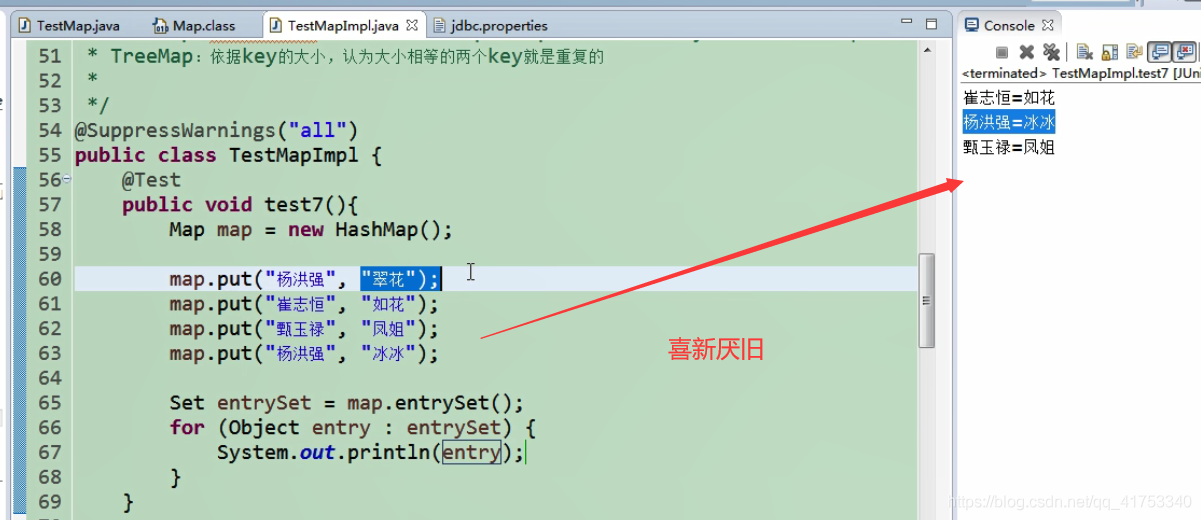This screenshot has width=1201, height=520.
Task: Select the Console view tab
Action: tap(1009, 25)
